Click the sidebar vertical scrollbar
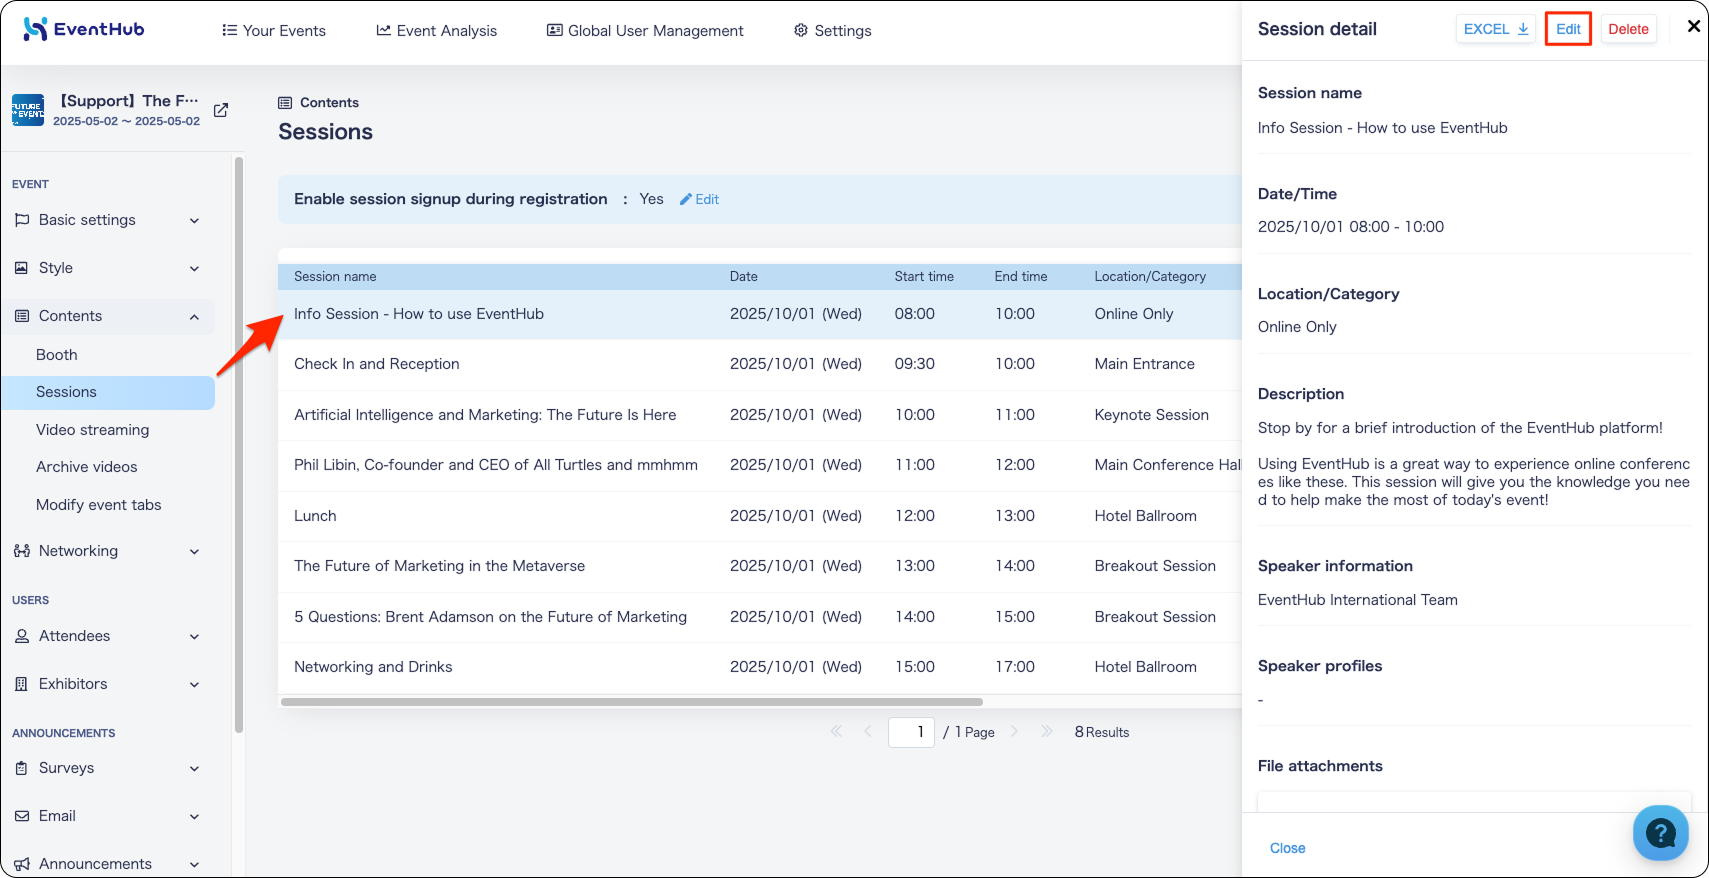This screenshot has height=878, width=1709. click(x=239, y=445)
